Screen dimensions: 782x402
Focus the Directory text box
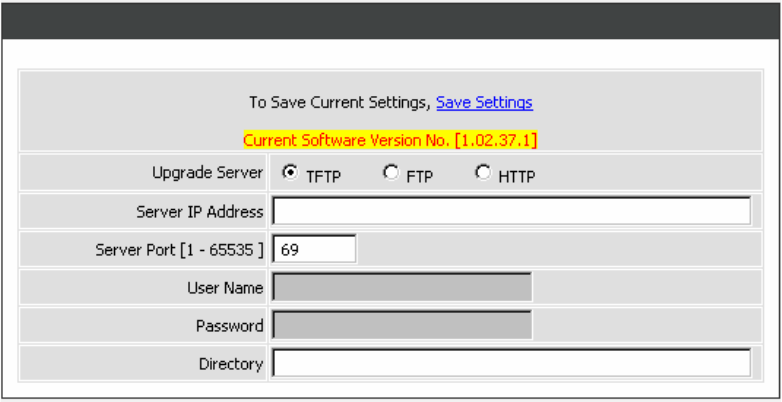(x=511, y=363)
